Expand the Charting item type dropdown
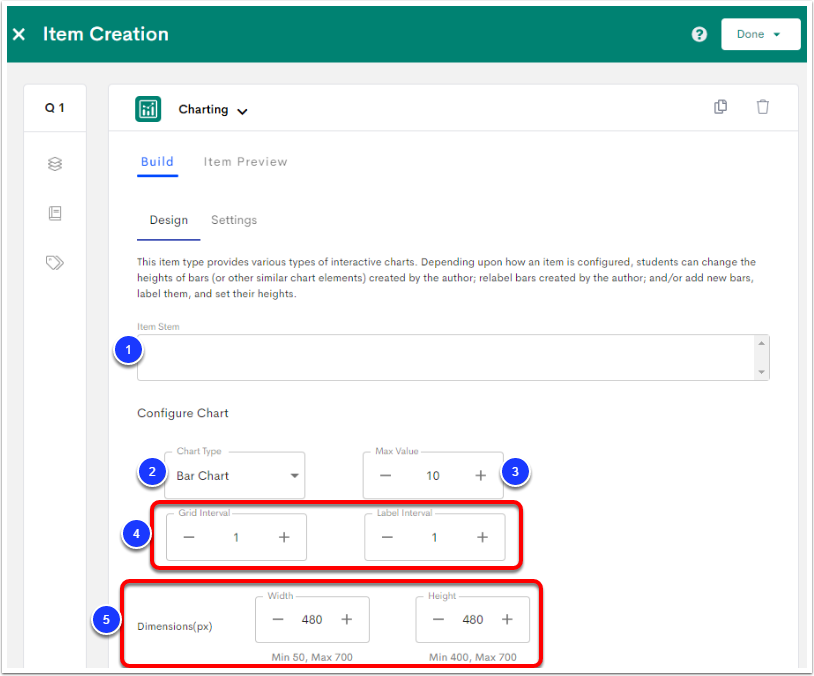Screen dimensions: 814x676 tap(242, 111)
